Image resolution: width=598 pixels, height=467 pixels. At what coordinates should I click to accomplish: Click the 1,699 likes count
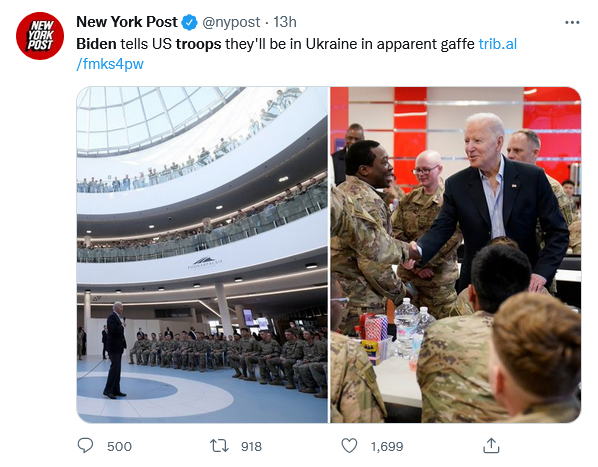tap(387, 446)
